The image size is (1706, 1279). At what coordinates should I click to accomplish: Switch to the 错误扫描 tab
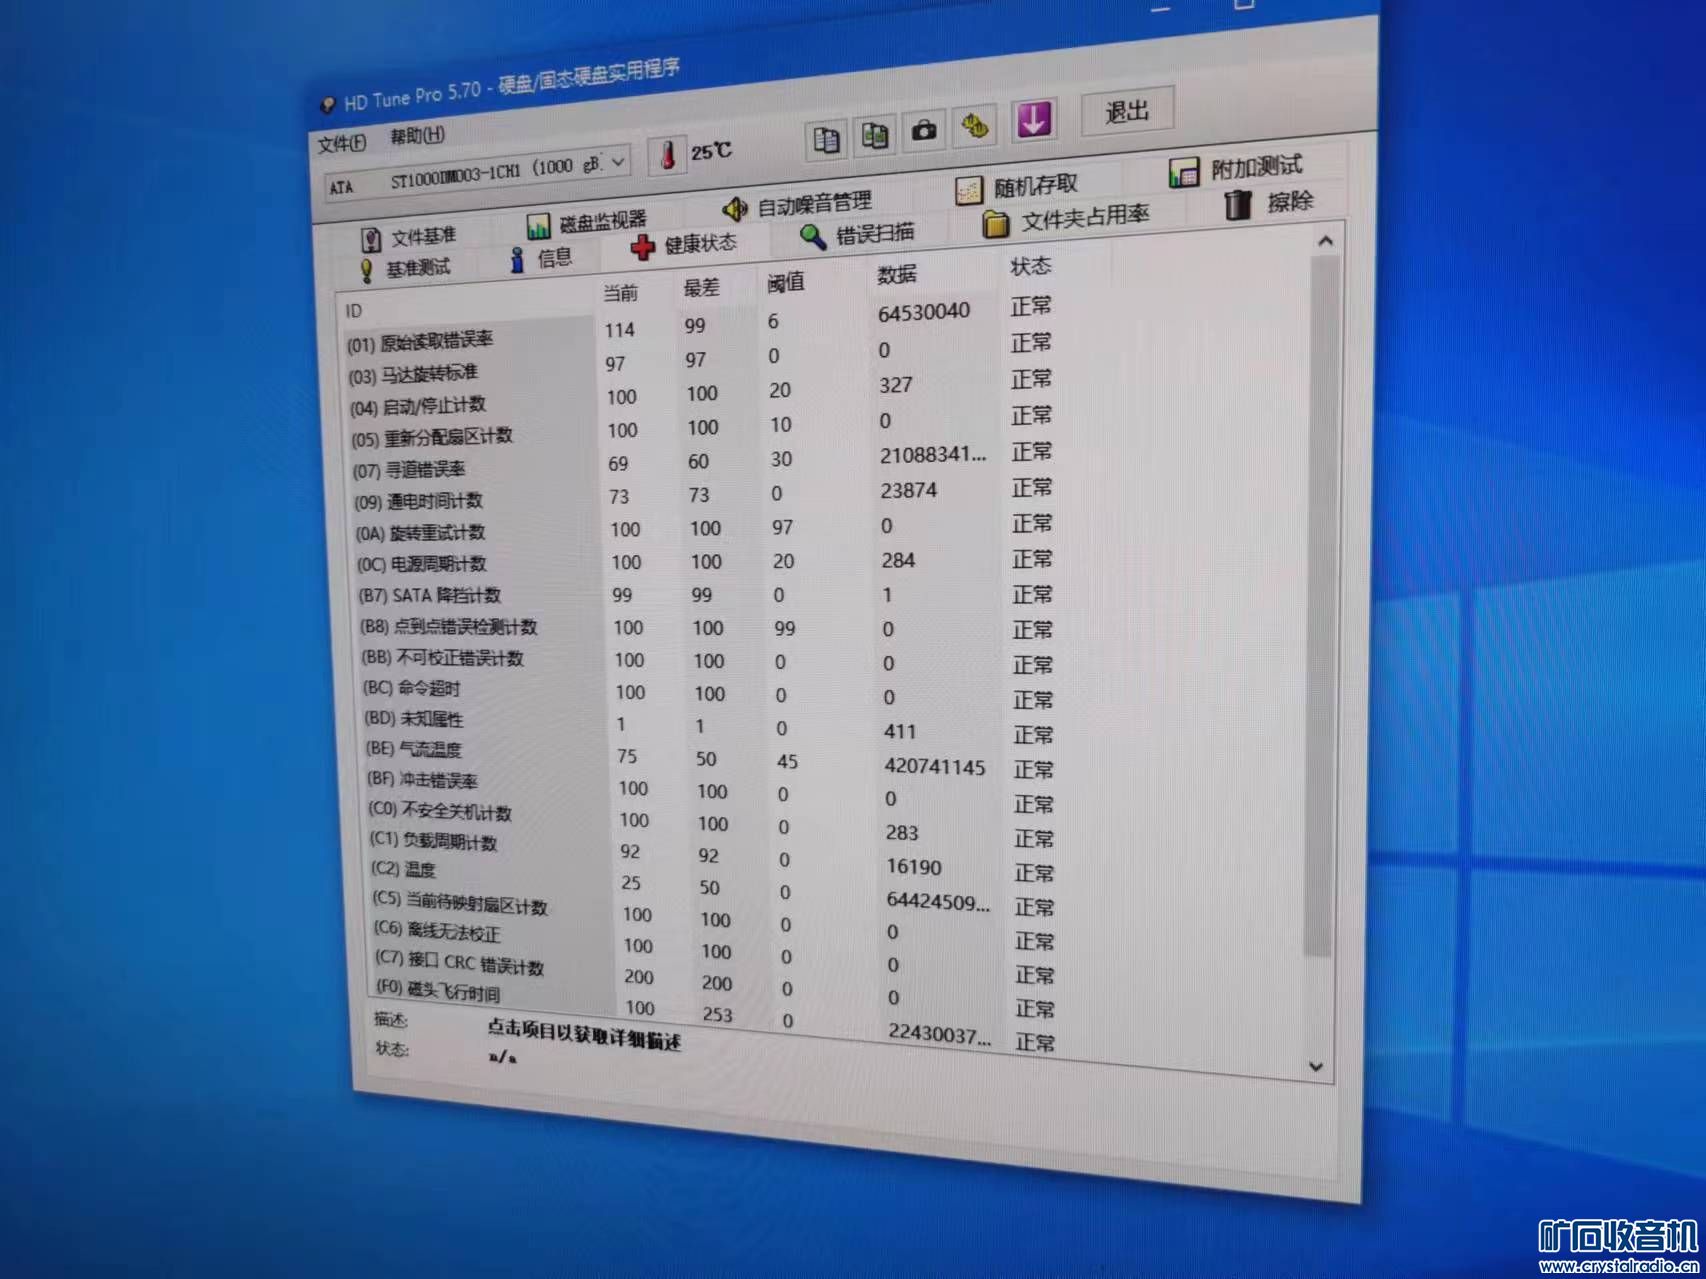[x=857, y=235]
